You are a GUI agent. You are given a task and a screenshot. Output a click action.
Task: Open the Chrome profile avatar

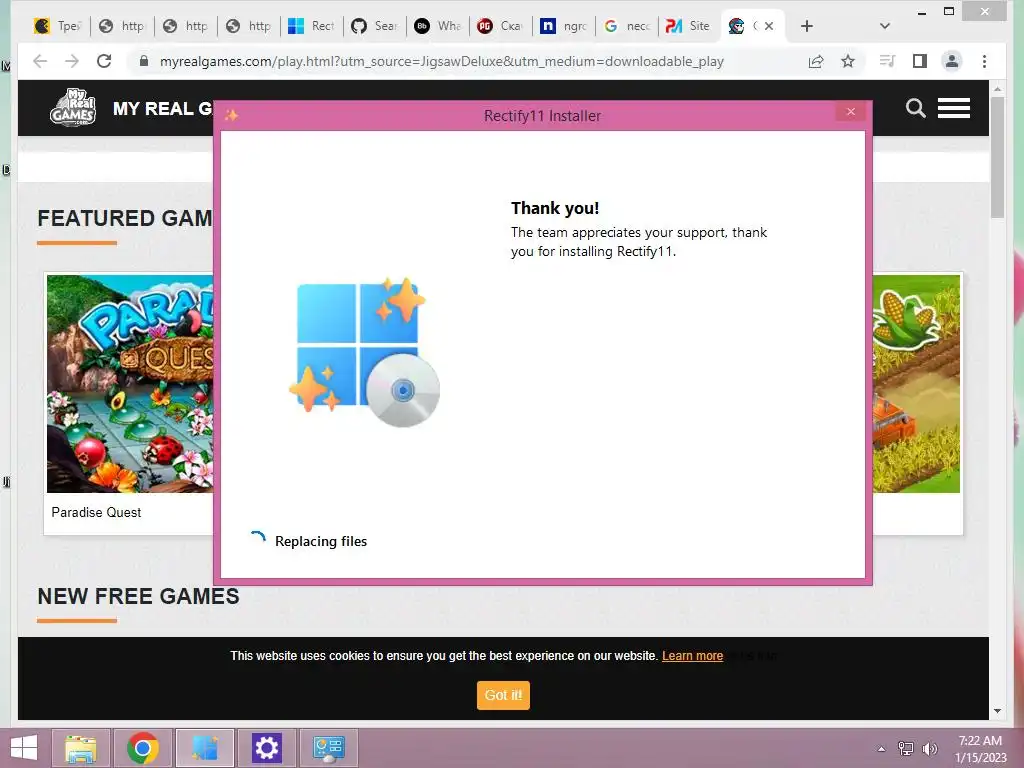coord(952,61)
